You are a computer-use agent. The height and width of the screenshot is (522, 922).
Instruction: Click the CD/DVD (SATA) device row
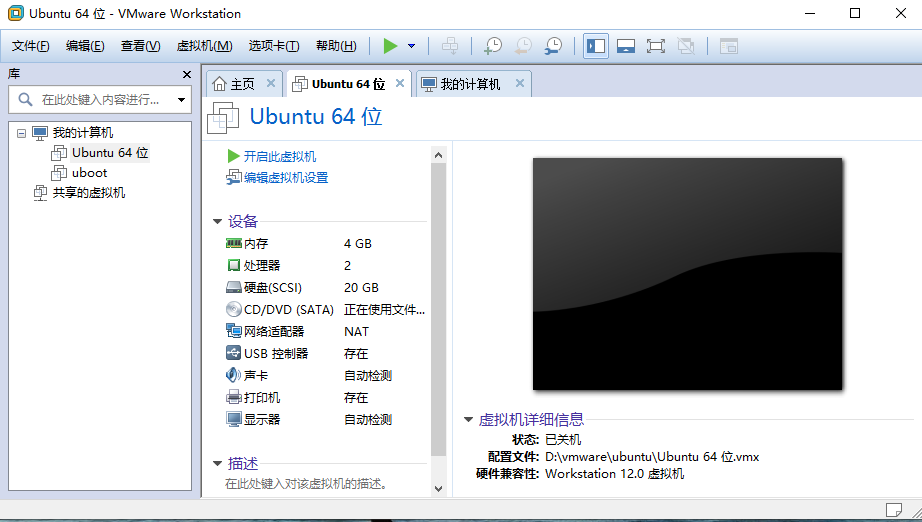[x=325, y=310]
